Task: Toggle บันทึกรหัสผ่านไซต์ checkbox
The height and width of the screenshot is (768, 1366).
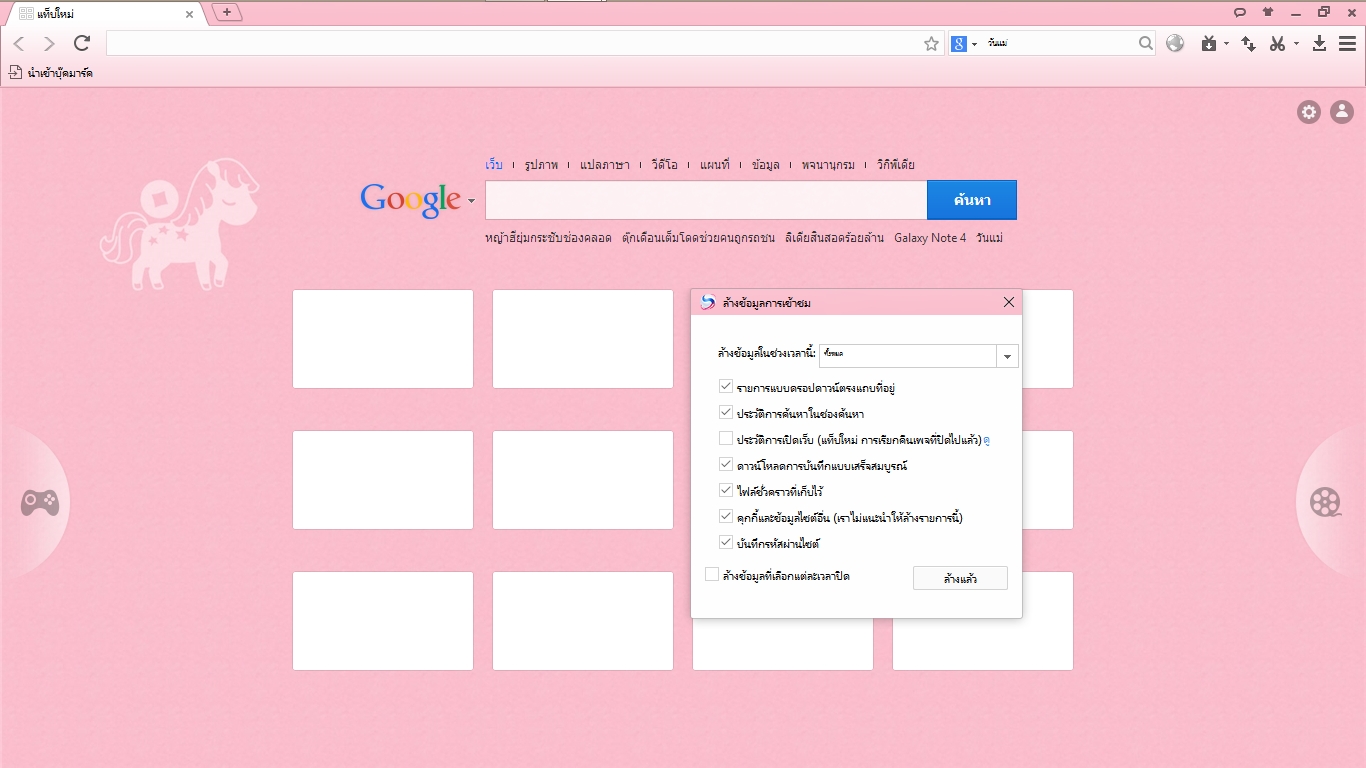Action: click(726, 542)
